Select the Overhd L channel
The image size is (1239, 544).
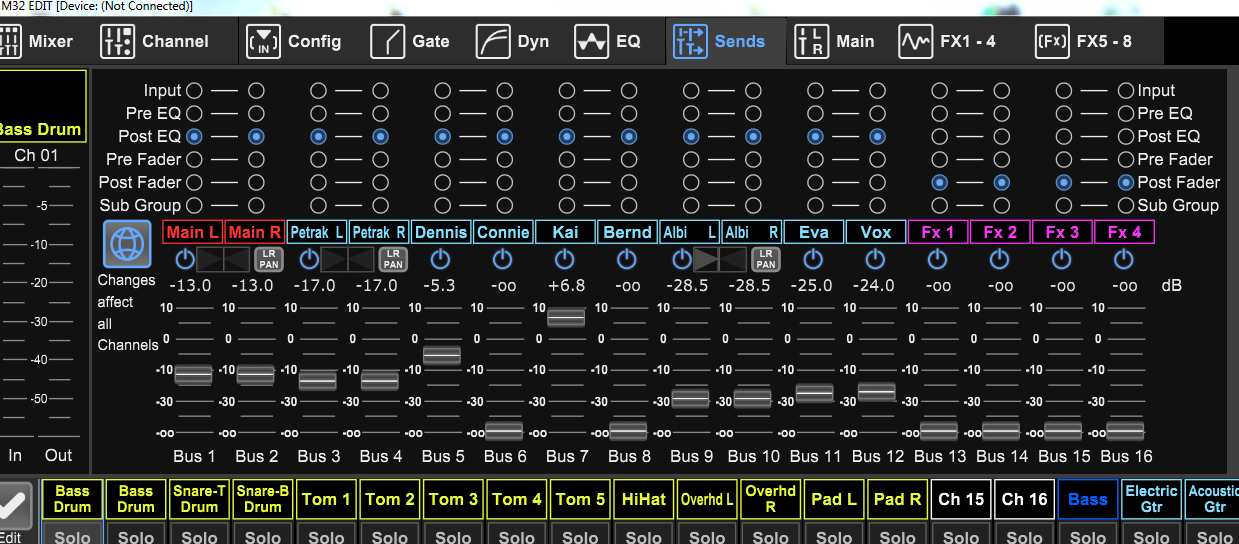click(707, 499)
